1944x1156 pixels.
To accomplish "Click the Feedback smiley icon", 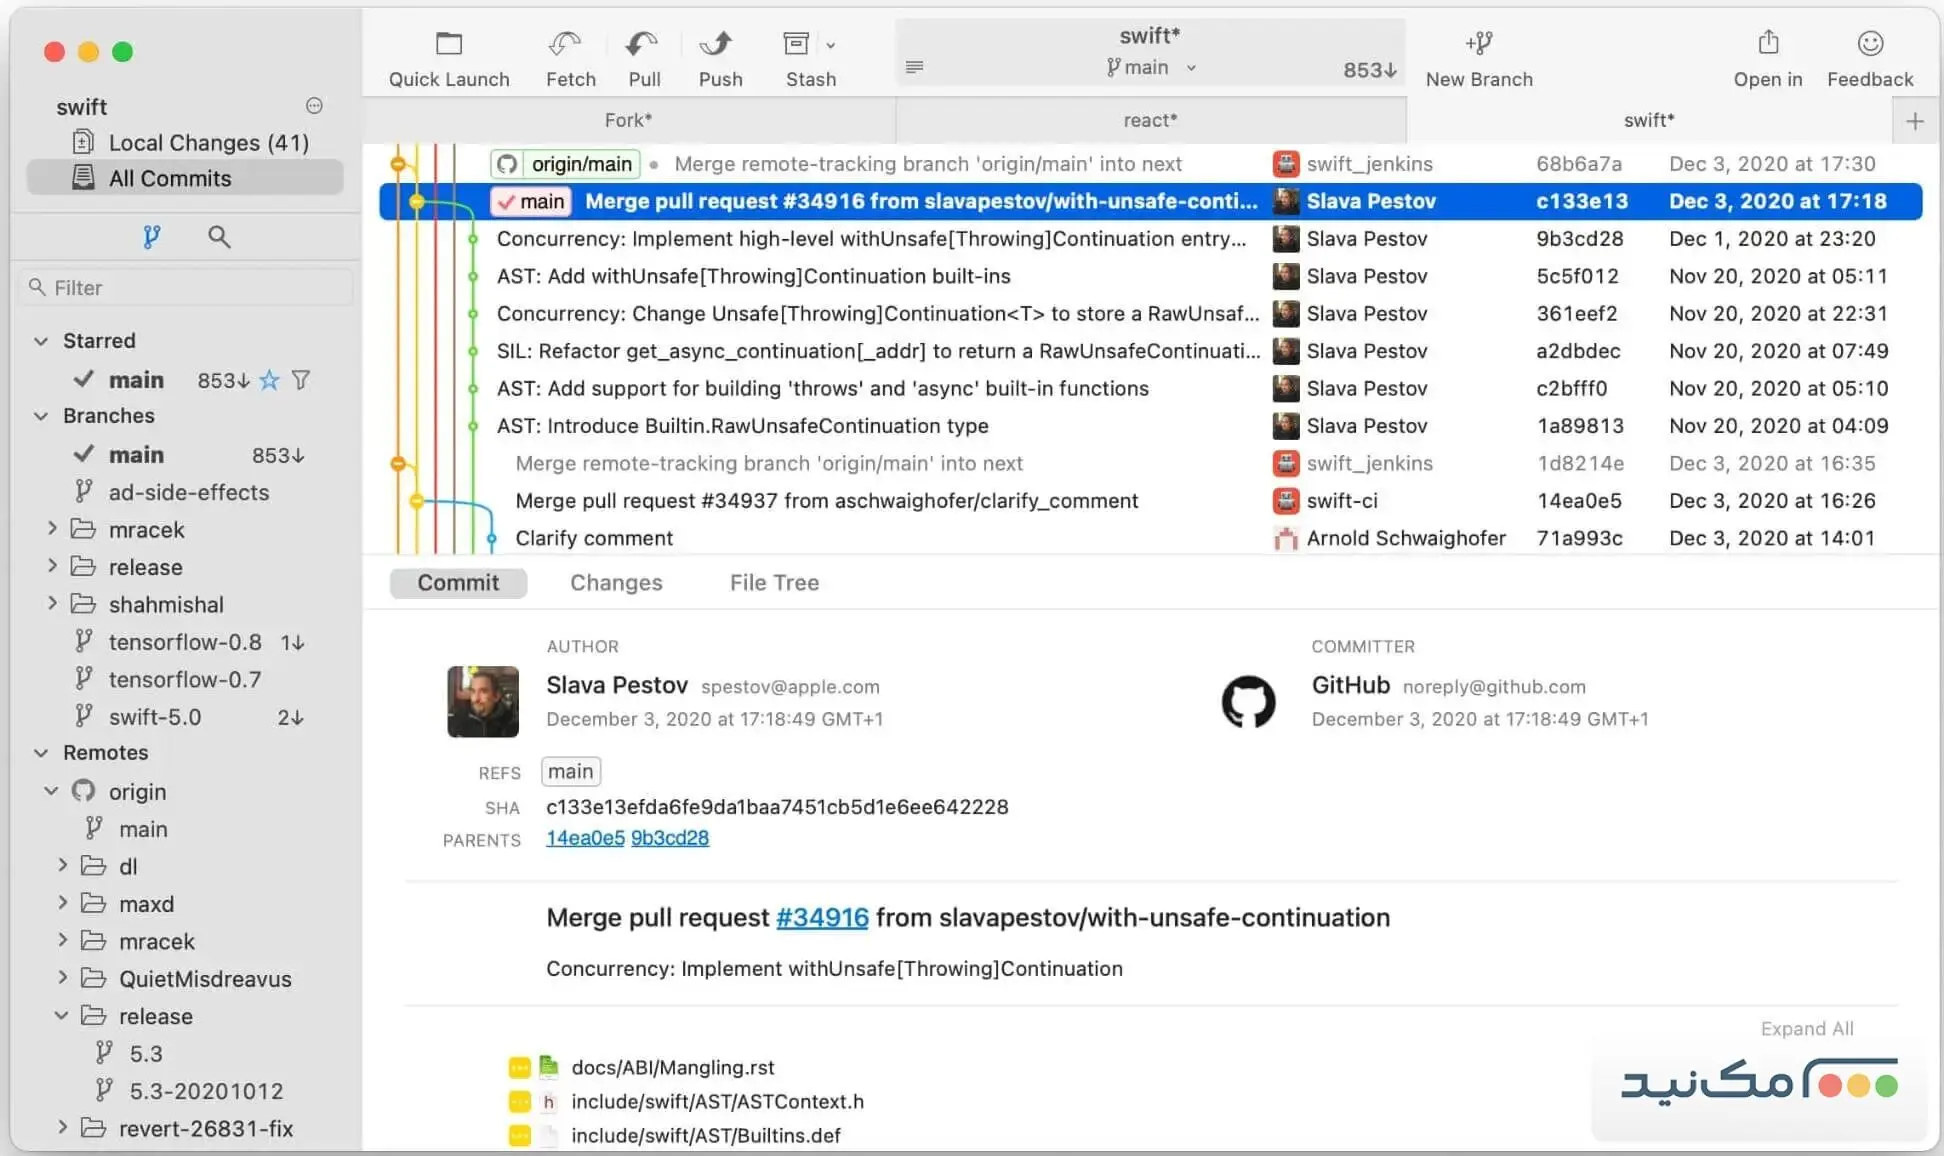I will pos(1869,44).
